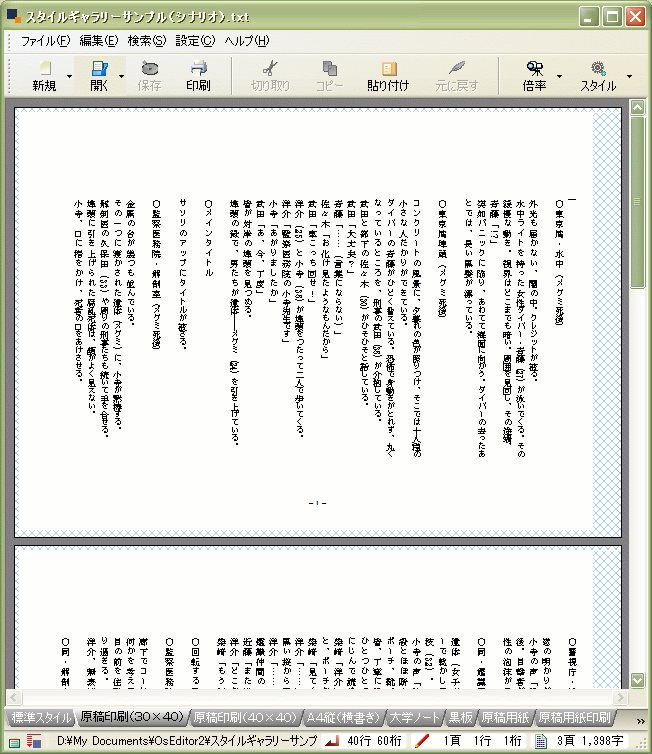Open the 設定(C) menu

coord(195,41)
